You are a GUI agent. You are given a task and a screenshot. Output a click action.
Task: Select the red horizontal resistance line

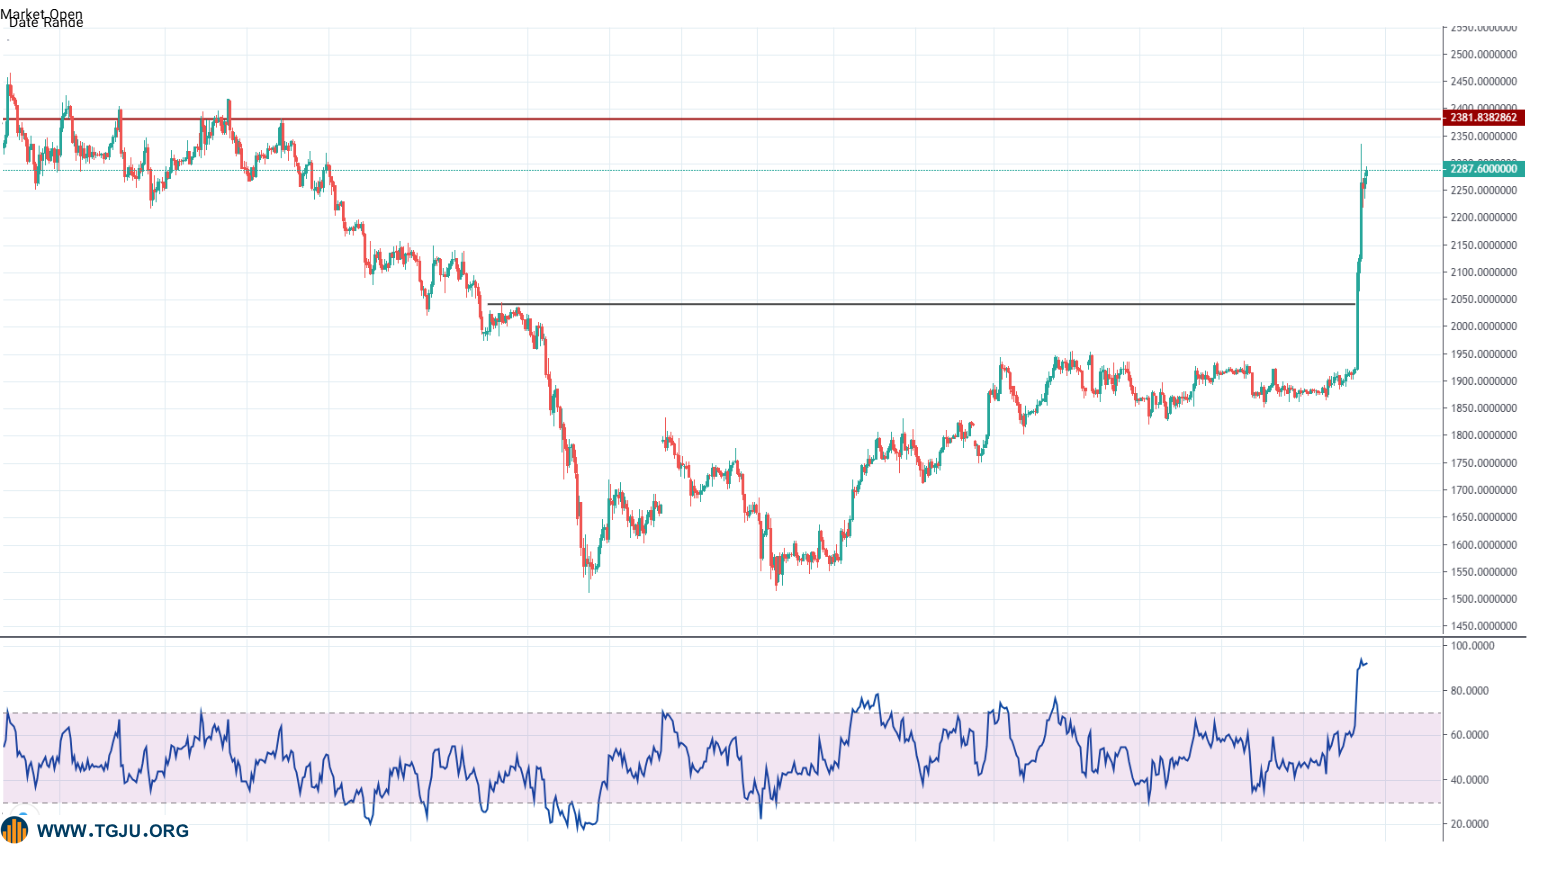click(720, 119)
